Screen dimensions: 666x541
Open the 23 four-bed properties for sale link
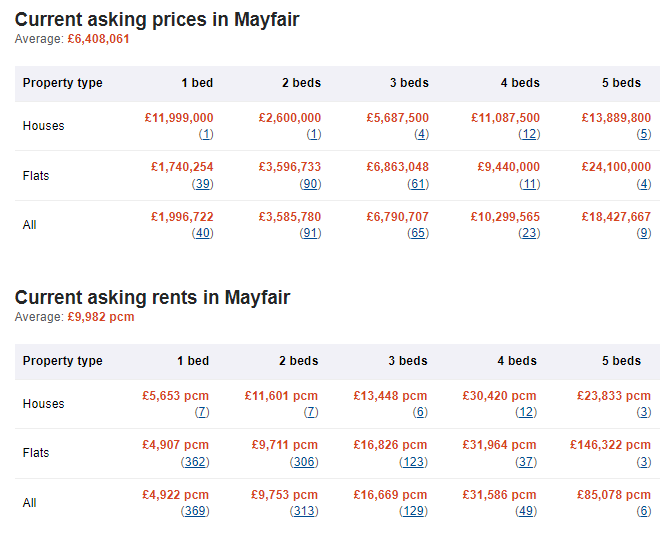coord(529,233)
